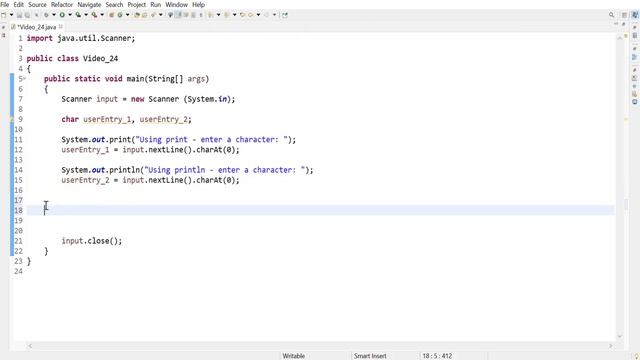Open the minimized Problems view icon

[x=635, y=78]
